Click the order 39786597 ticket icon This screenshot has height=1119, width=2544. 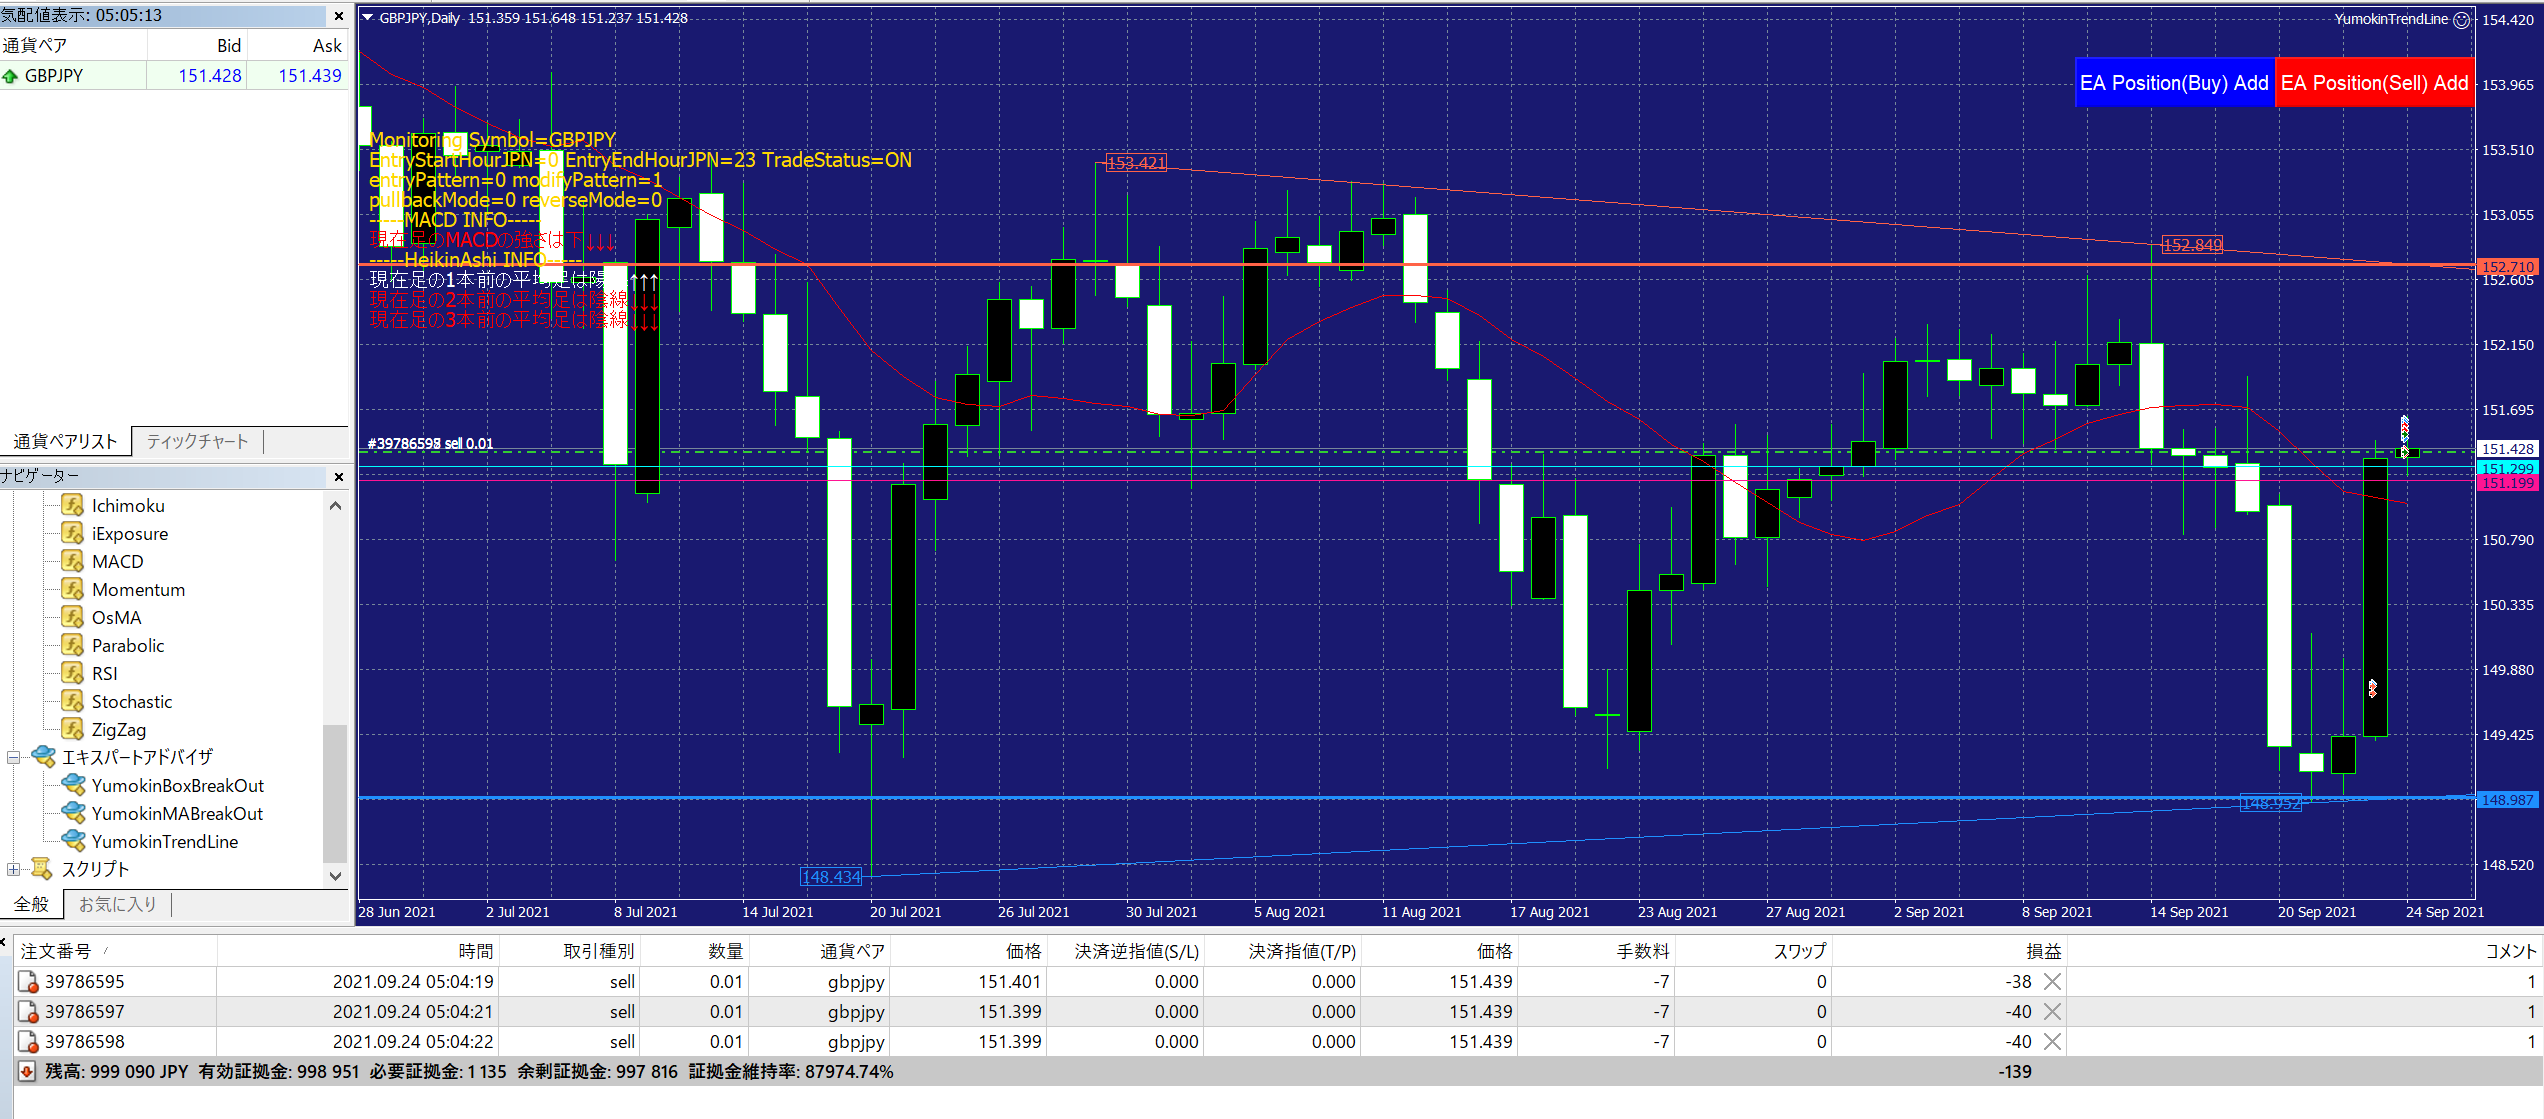click(28, 1012)
